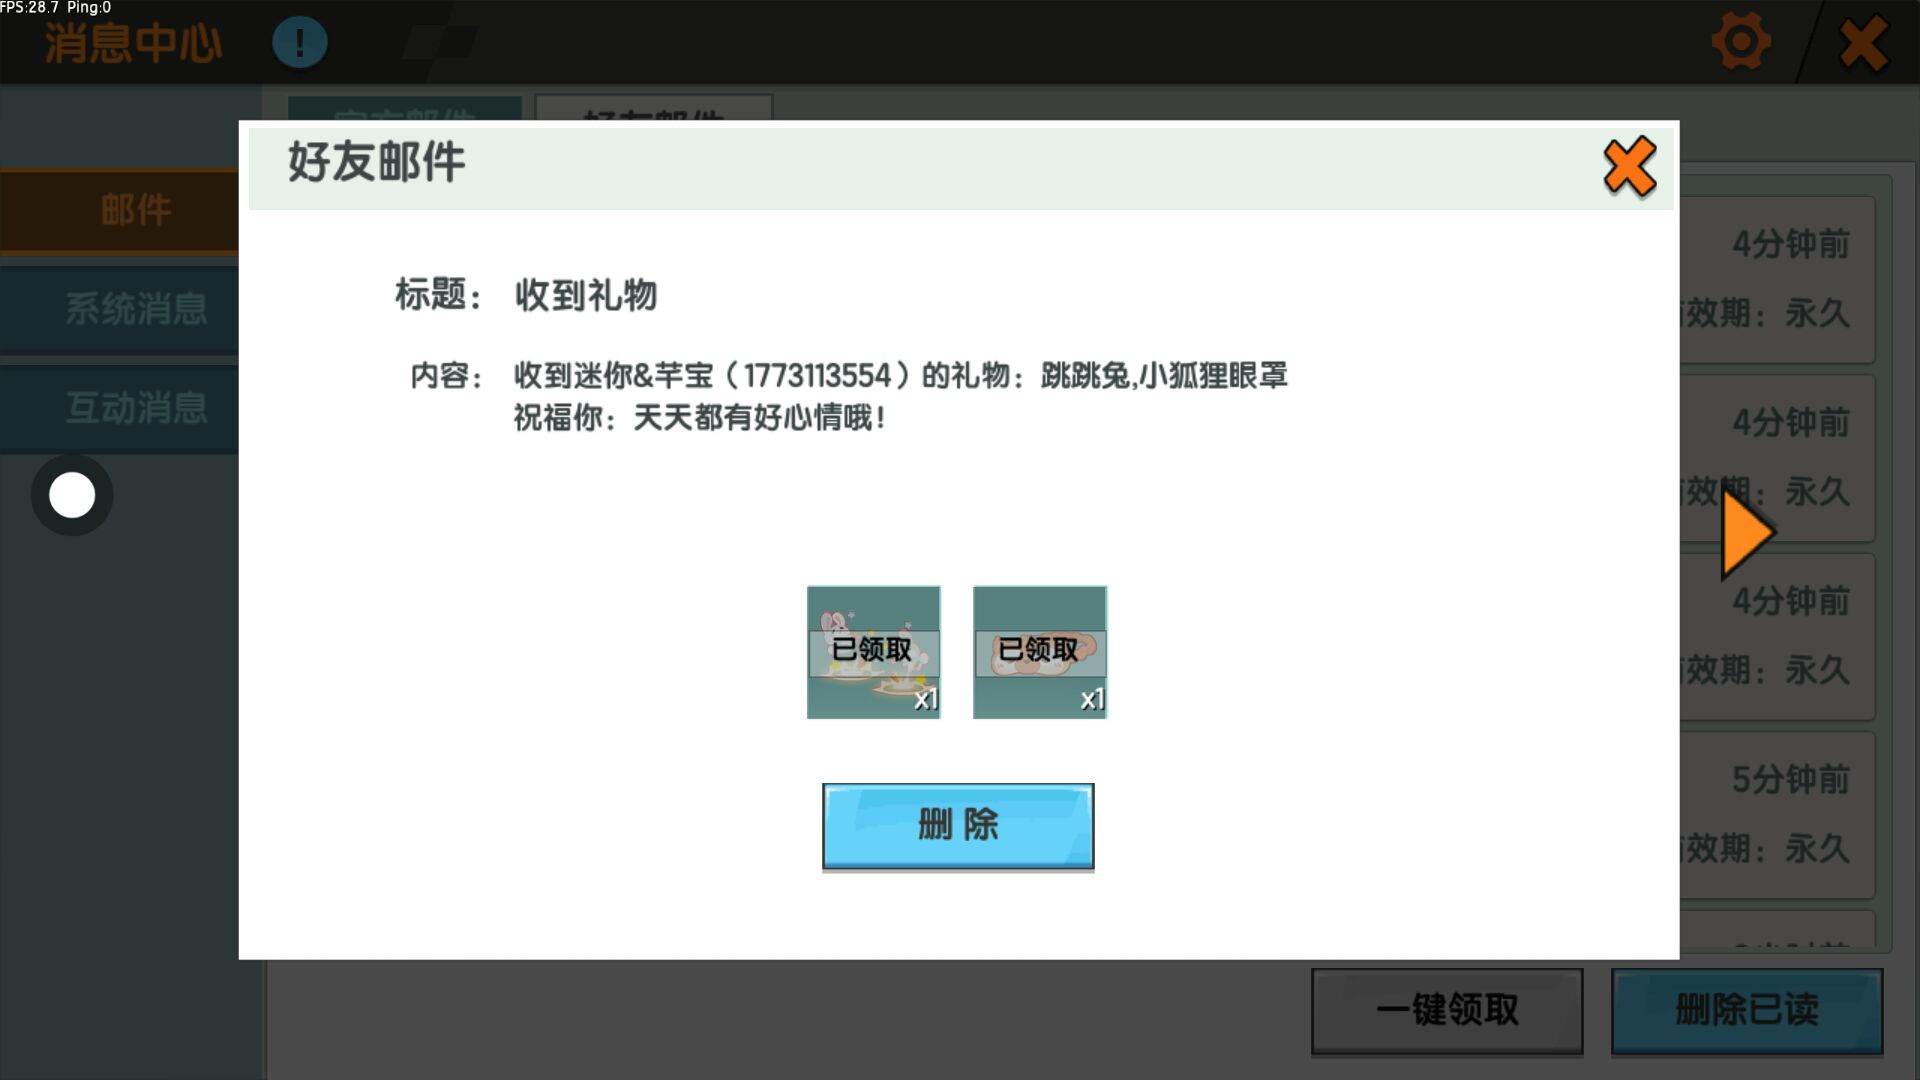Click the blue exclamation info icon
The width and height of the screenshot is (1920, 1080).
[299, 43]
